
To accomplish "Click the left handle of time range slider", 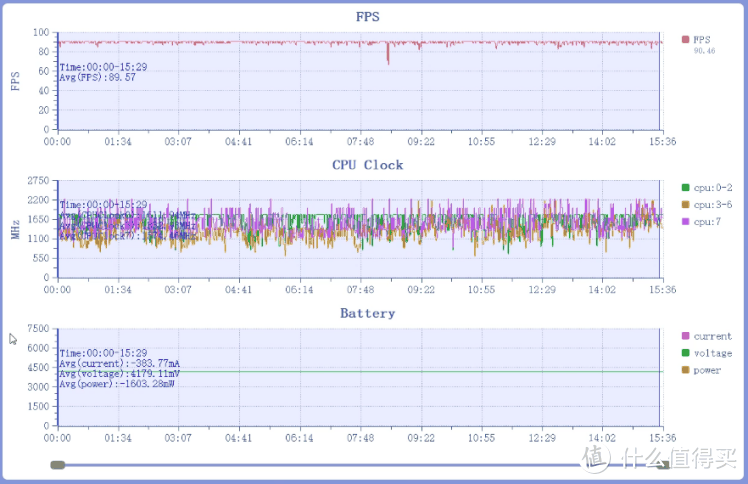I will point(58,464).
